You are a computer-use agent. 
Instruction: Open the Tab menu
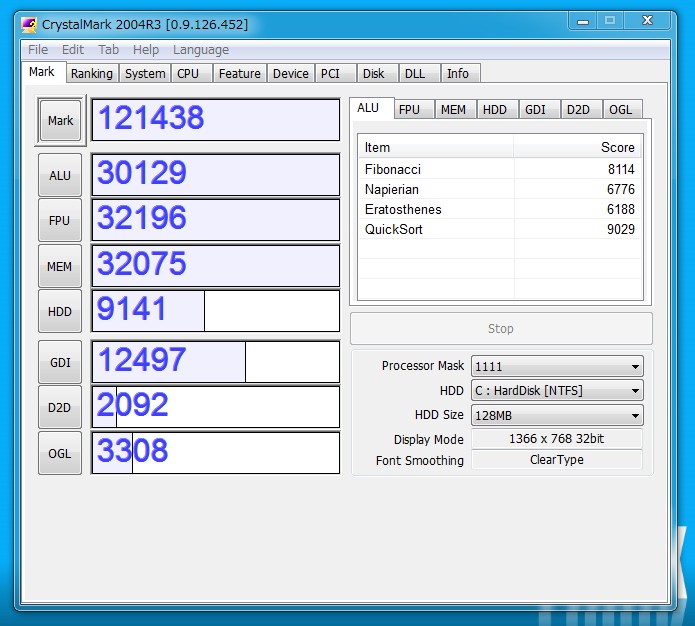click(109, 50)
